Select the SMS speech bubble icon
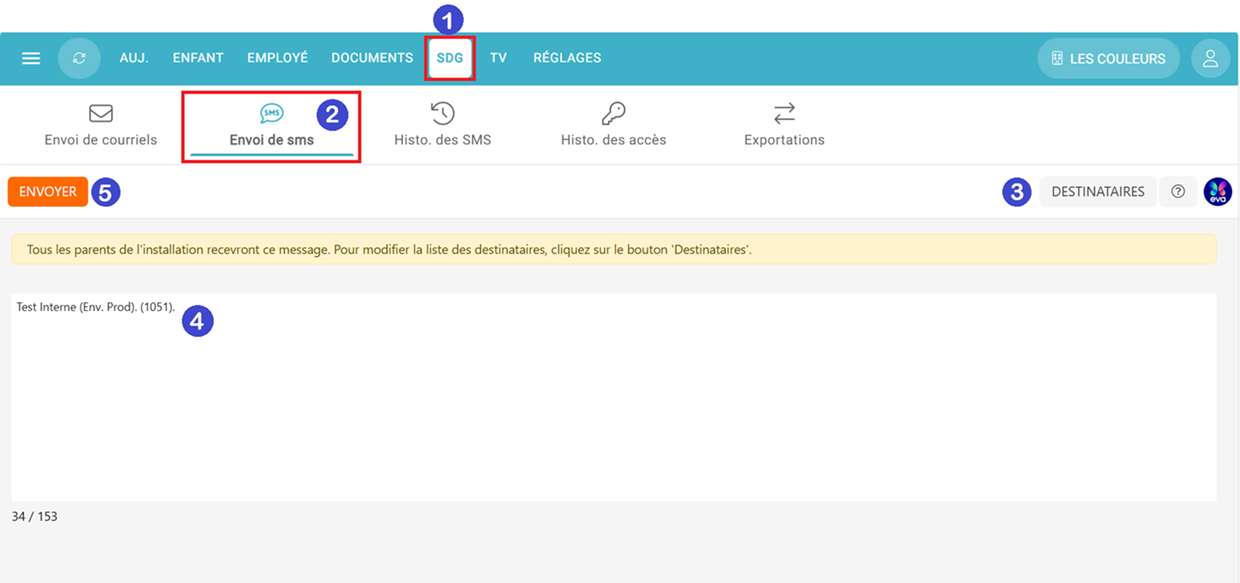This screenshot has height=583, width=1240. pos(271,113)
